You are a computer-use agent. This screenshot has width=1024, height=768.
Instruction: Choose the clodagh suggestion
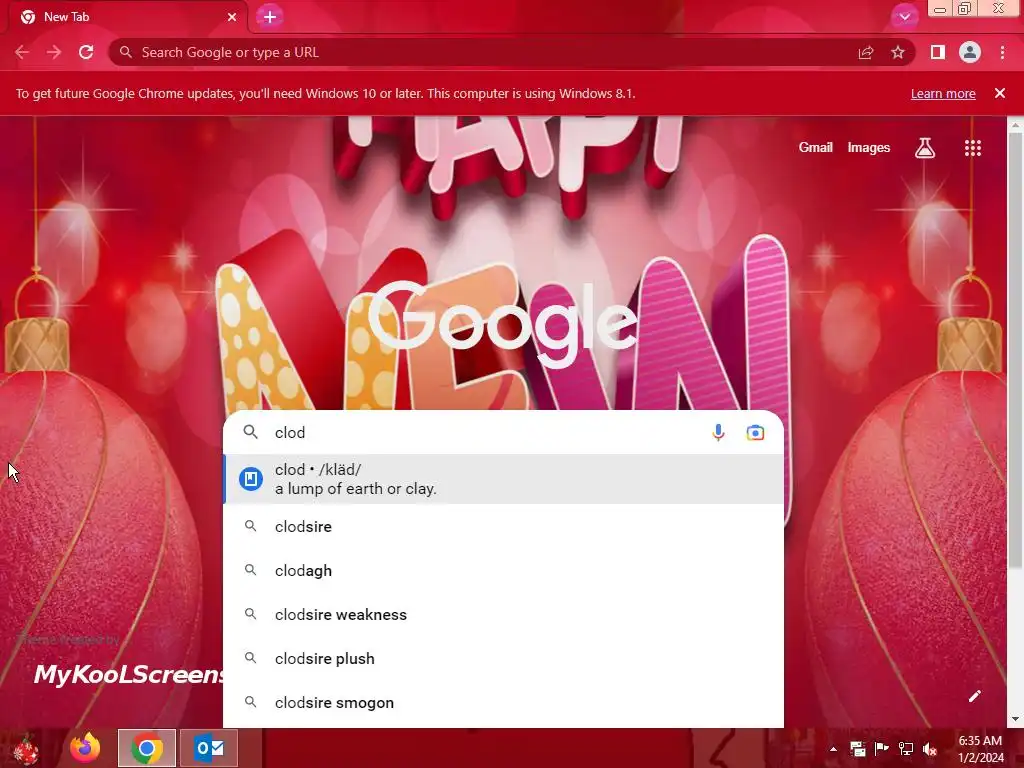tap(504, 570)
